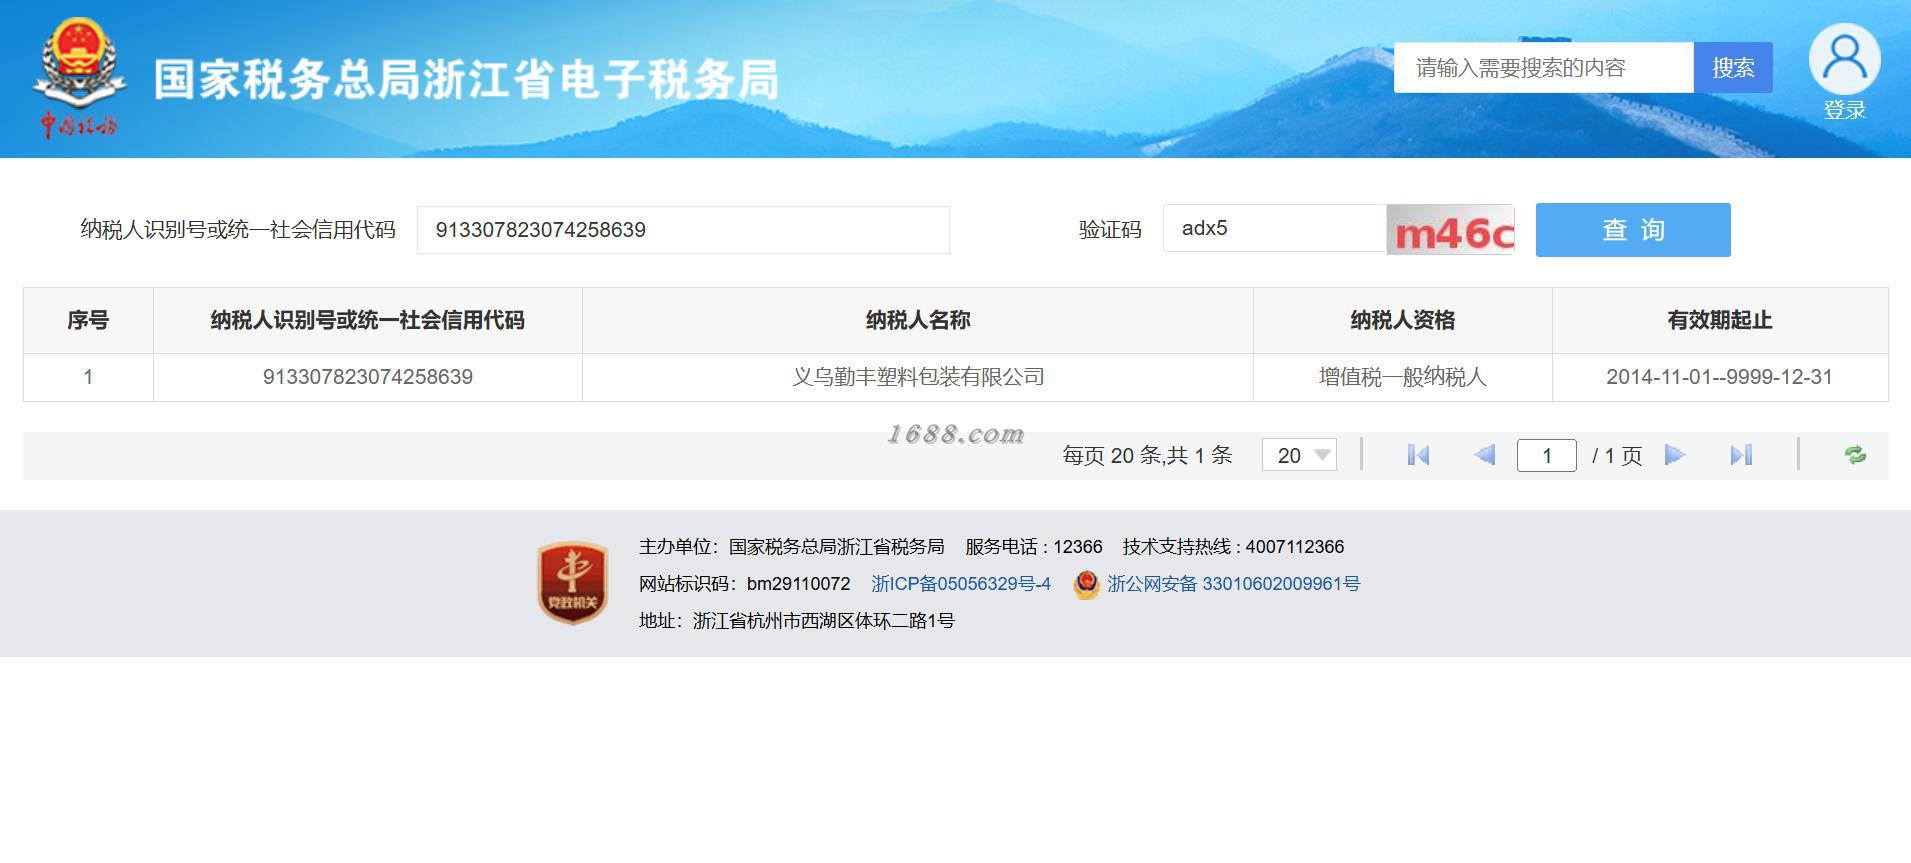
Task: Select the date cell 2014-11-01--9999-12-31
Action: click(x=1720, y=377)
